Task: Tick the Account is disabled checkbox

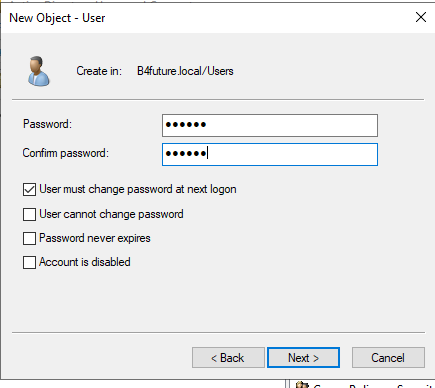Action: pos(29,262)
